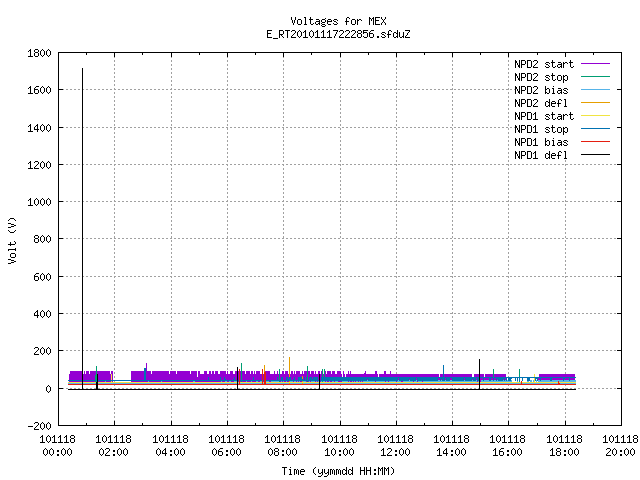Click the 'NPD2 start' legend label
The image size is (640, 480).
[544, 64]
